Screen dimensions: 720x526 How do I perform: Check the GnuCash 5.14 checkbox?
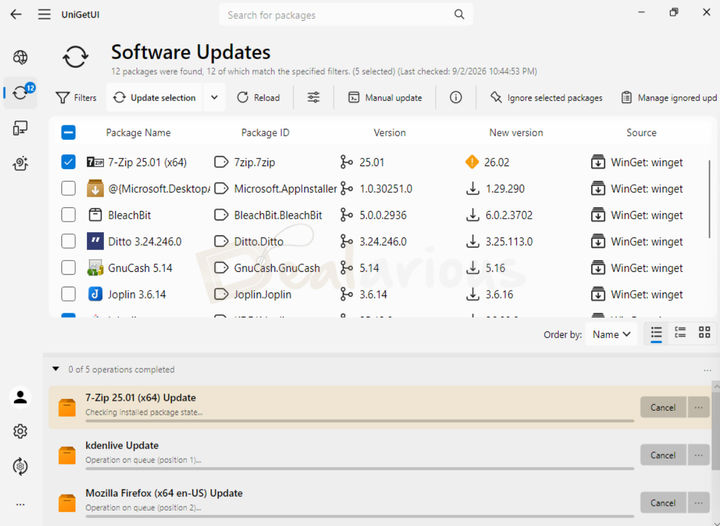click(x=68, y=268)
